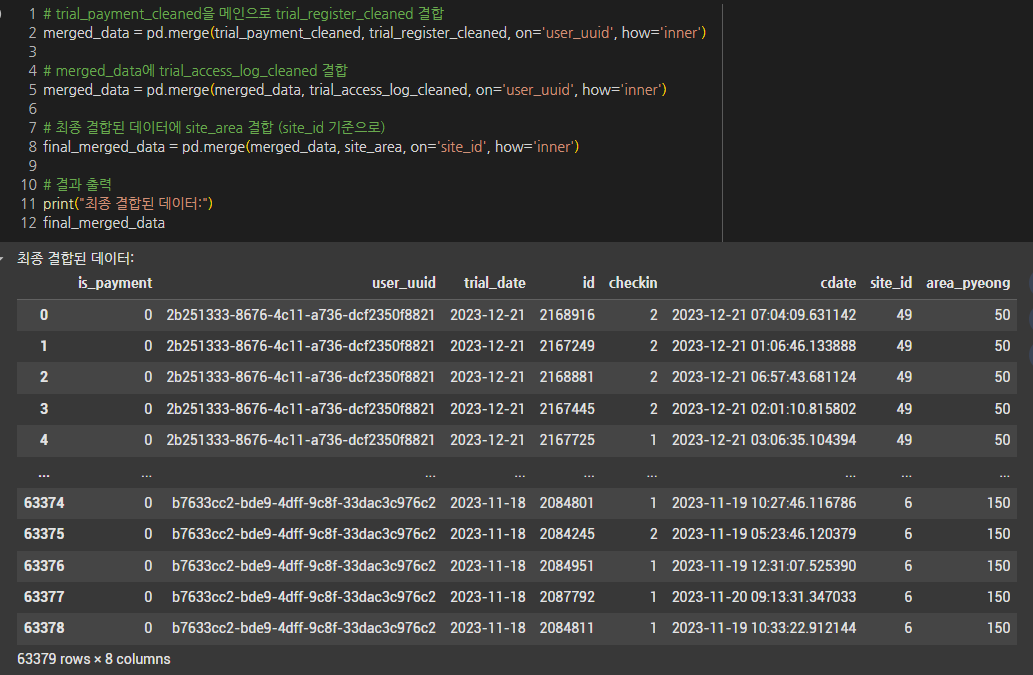Click the user_uuid cell in row 63376
The height and width of the screenshot is (675, 1033).
click(x=304, y=566)
